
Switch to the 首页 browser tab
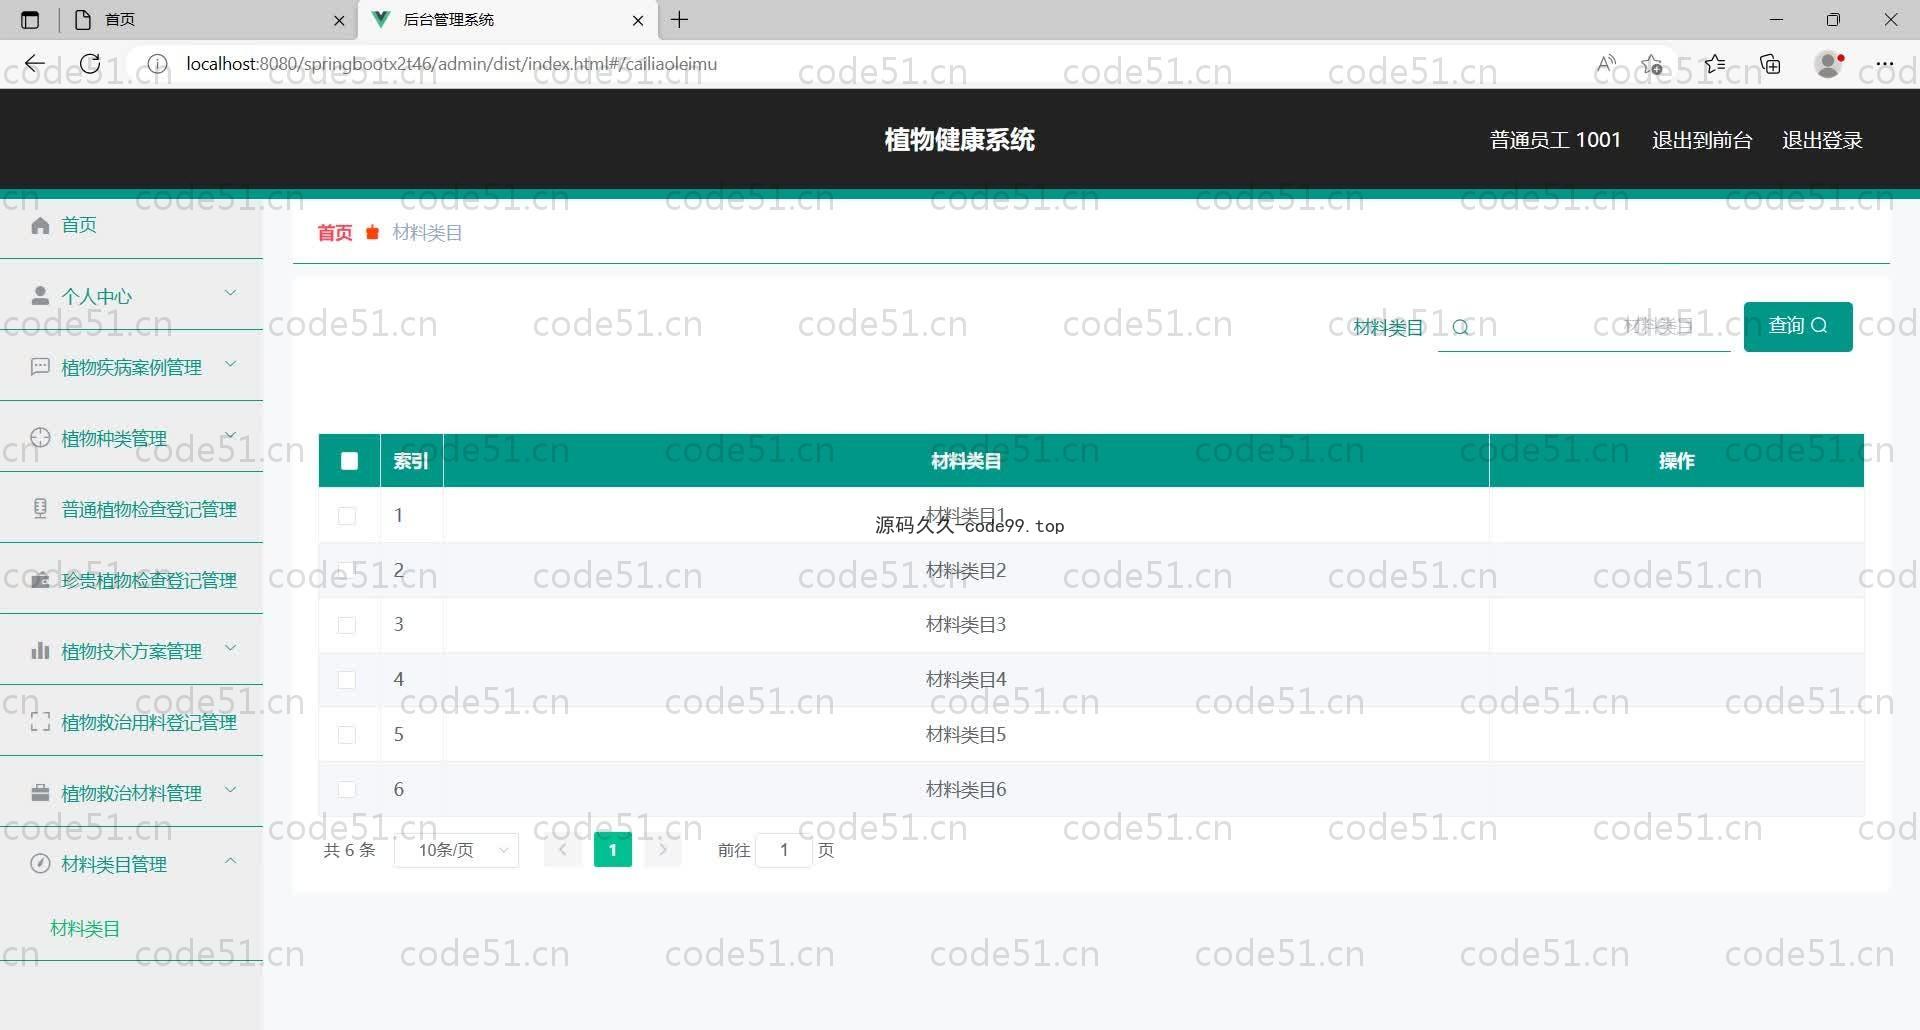pyautogui.click(x=210, y=20)
